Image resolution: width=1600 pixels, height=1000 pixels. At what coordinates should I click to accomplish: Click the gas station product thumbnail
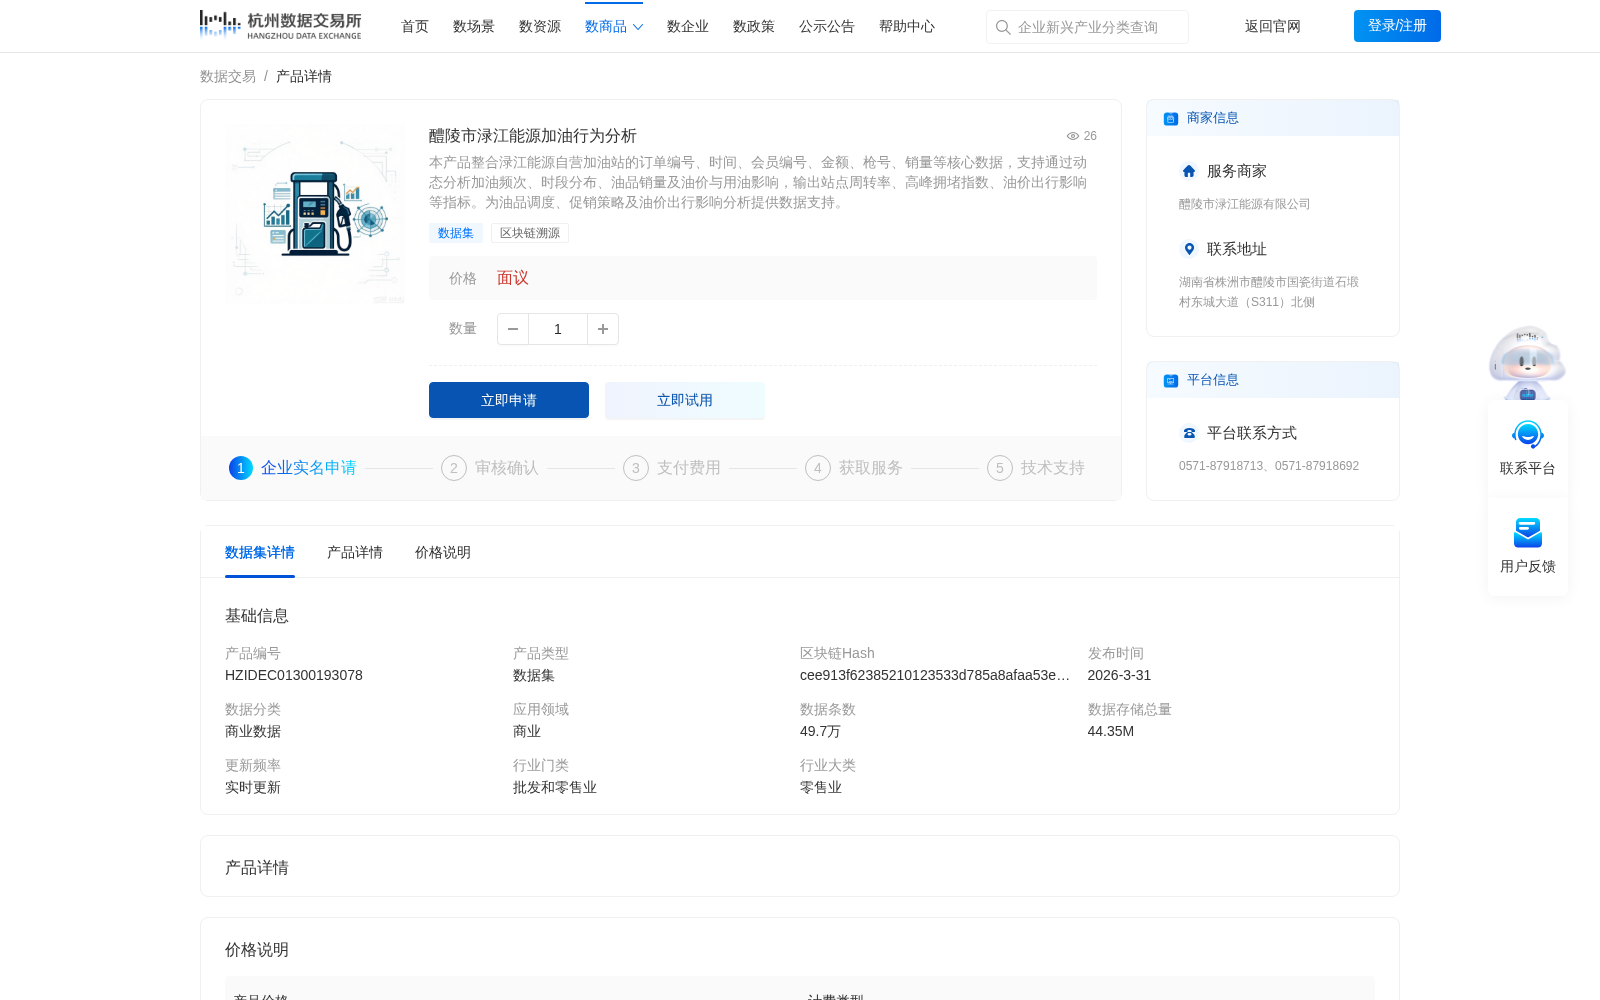[316, 214]
